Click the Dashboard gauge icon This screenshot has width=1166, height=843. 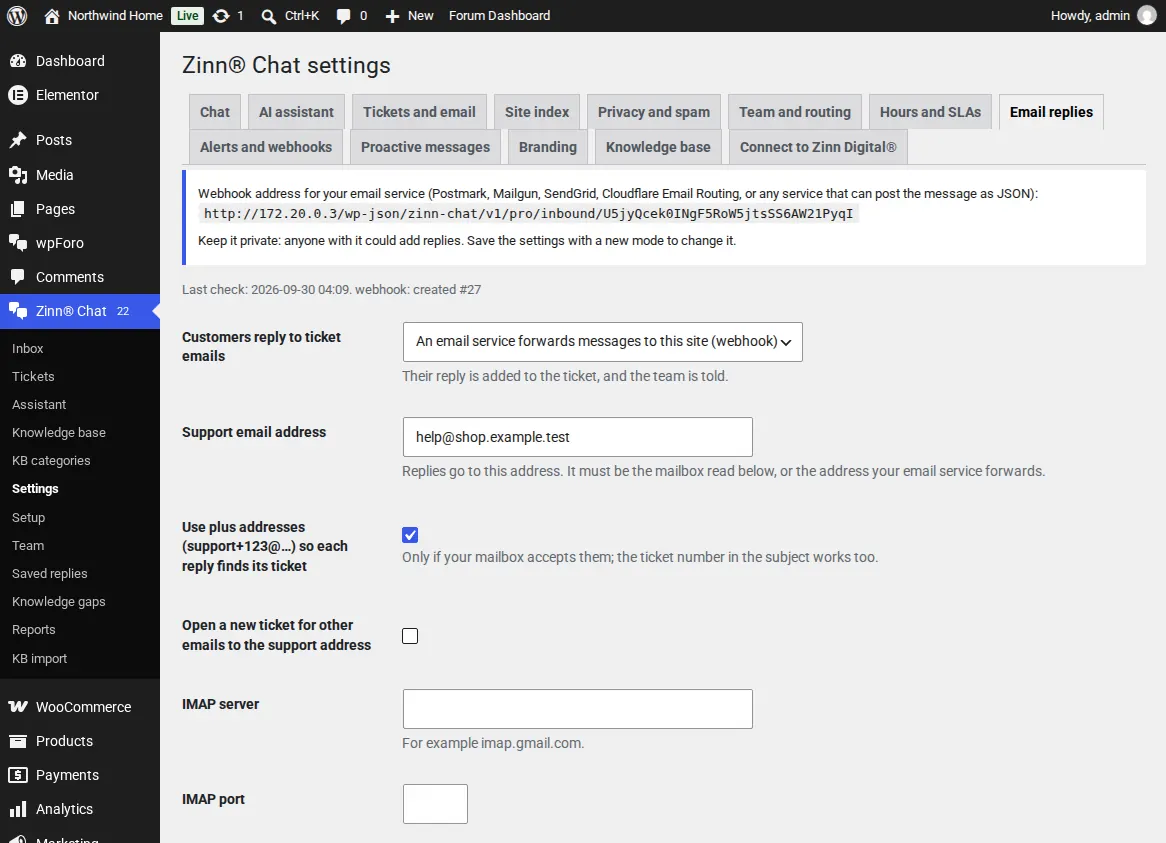pos(18,61)
